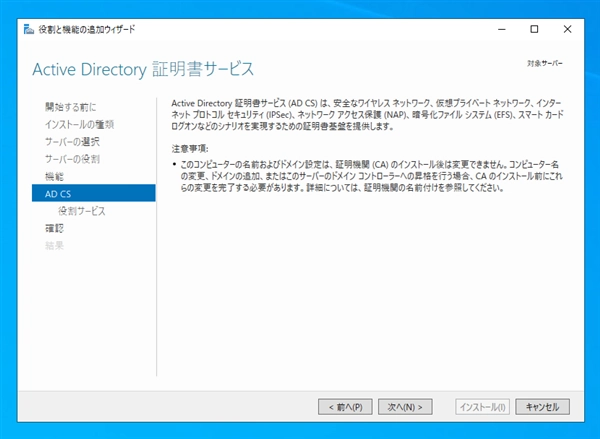Cancel the wizard with キャンセル
600x439 pixels.
click(x=542, y=407)
